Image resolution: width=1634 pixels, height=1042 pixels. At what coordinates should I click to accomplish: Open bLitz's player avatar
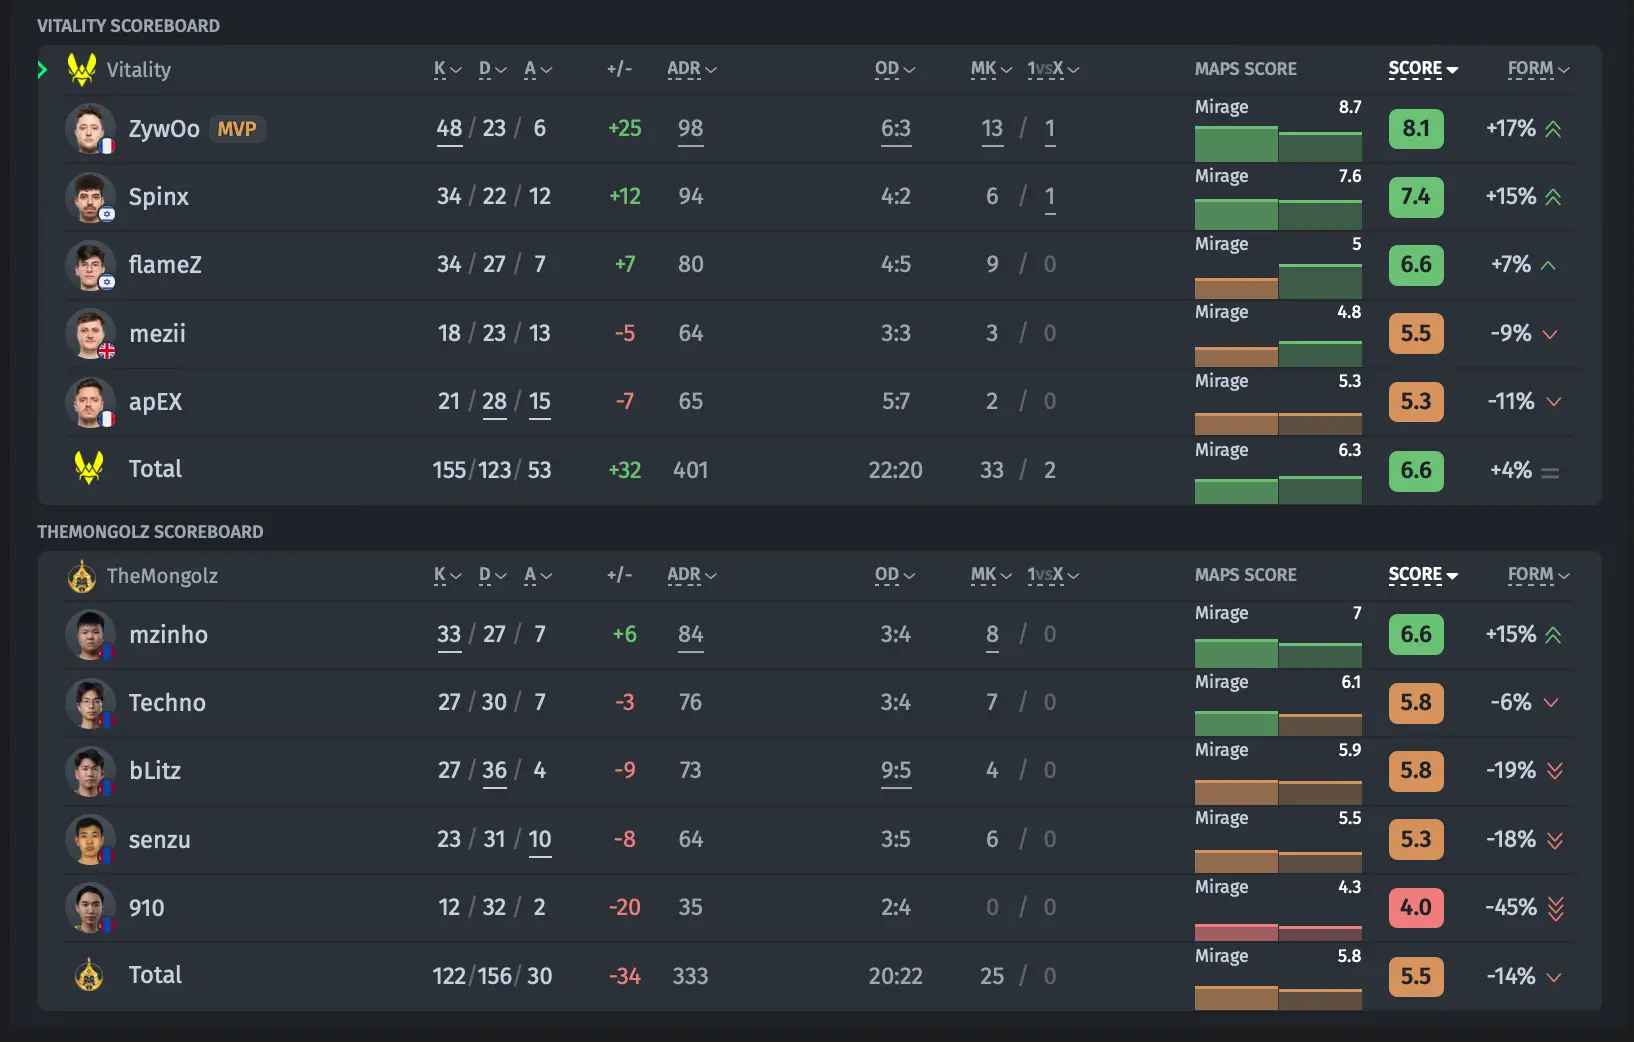click(x=90, y=771)
